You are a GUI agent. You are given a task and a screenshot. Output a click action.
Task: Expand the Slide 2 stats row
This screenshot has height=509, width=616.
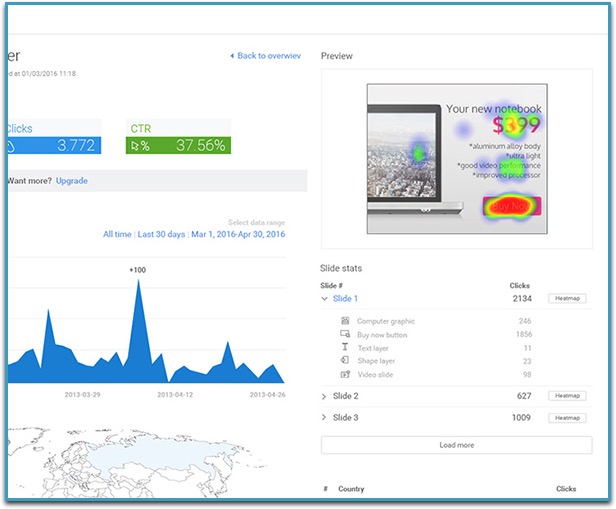click(324, 397)
